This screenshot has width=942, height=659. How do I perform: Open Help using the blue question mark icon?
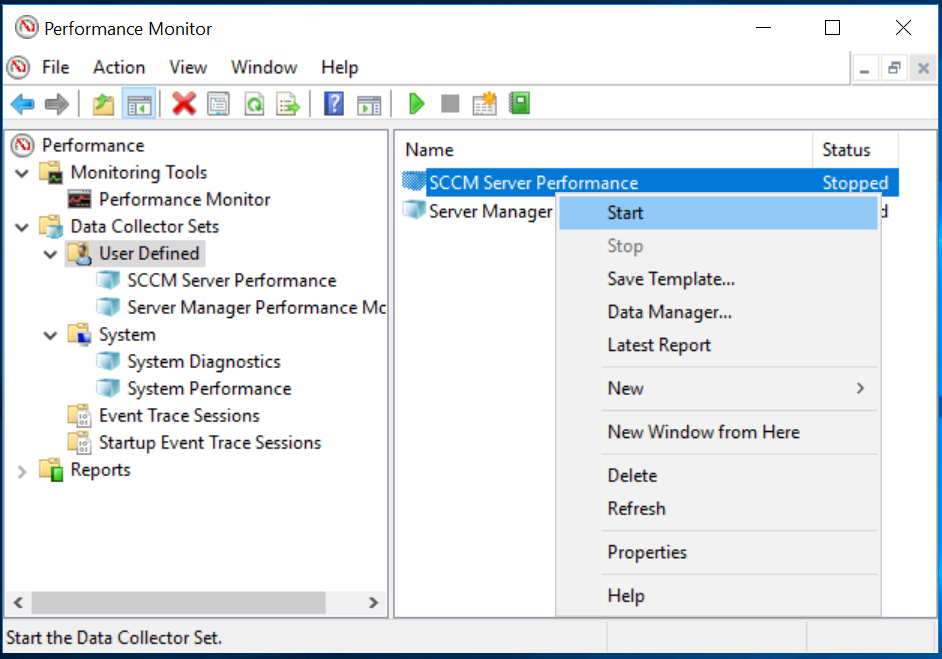[x=333, y=104]
